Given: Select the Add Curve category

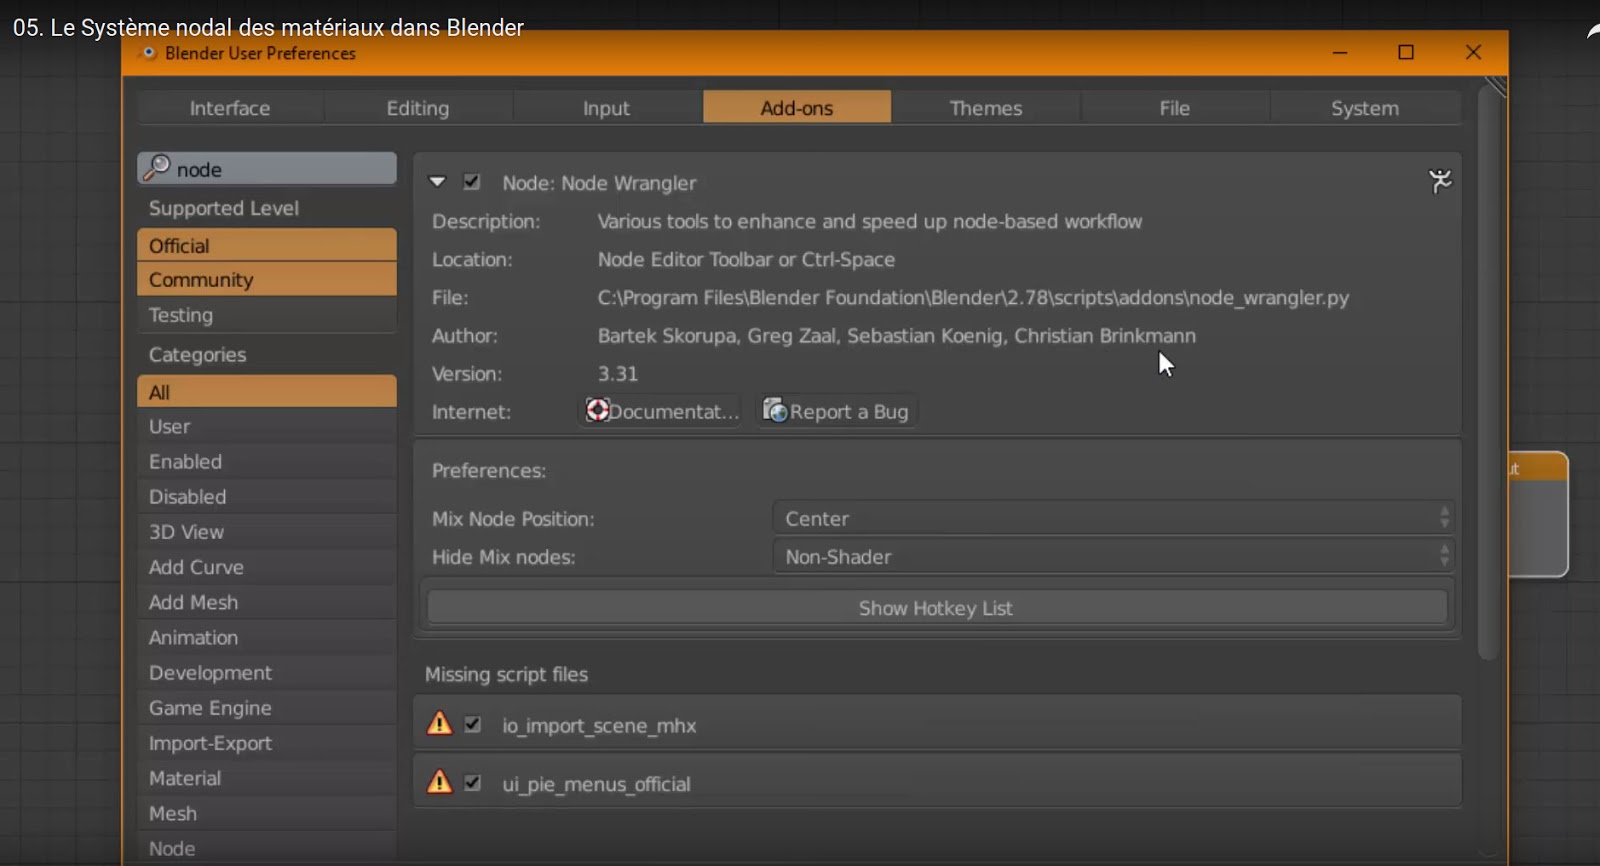Looking at the screenshot, I should [x=267, y=567].
